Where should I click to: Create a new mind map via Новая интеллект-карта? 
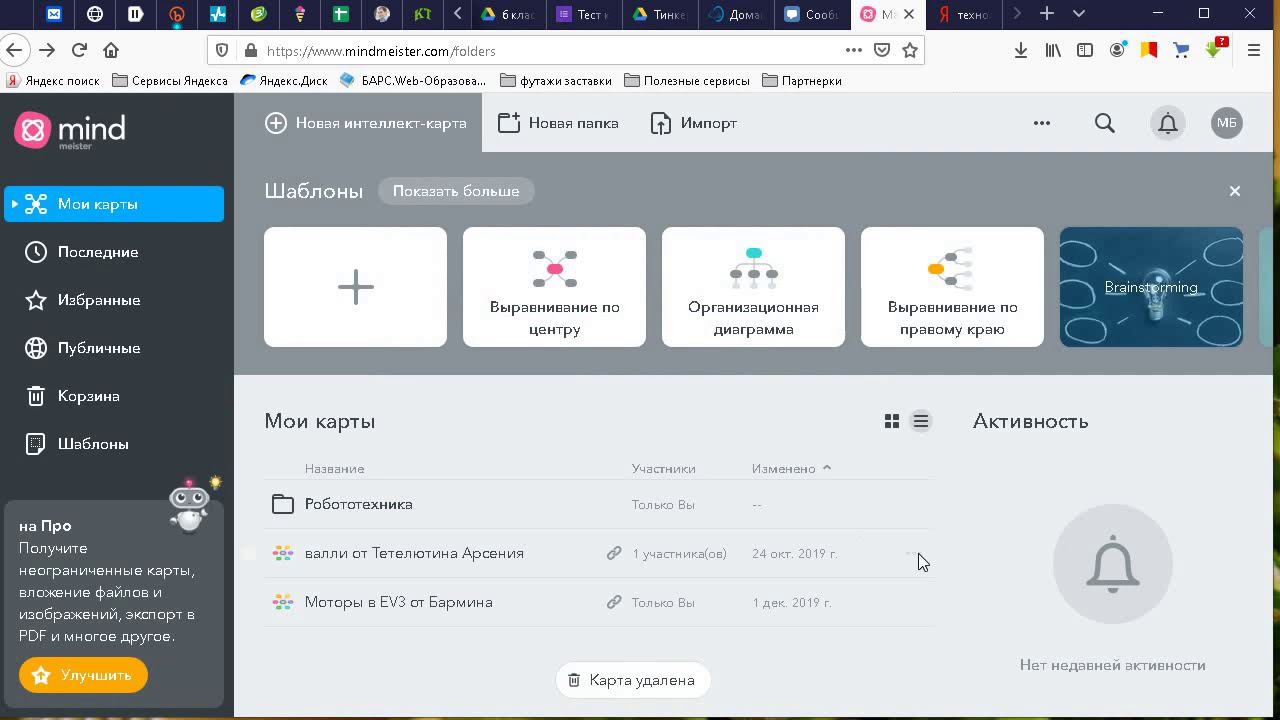[x=366, y=123]
